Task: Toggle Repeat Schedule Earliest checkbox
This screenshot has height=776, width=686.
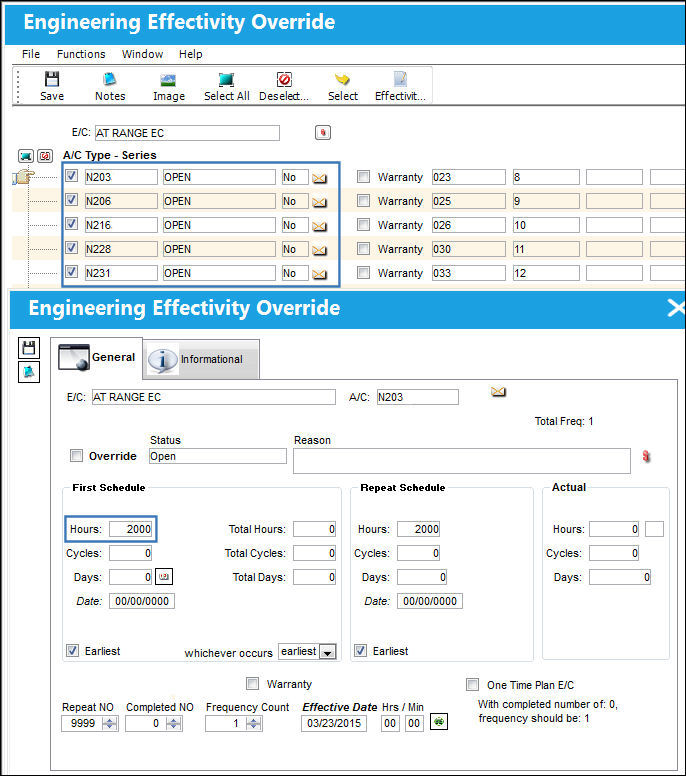Action: 360,650
